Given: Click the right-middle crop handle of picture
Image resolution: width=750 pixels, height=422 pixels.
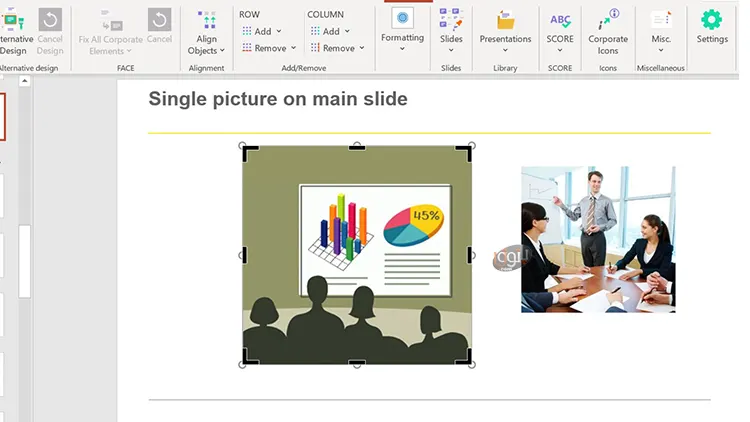Looking at the screenshot, I should pyautogui.click(x=471, y=255).
